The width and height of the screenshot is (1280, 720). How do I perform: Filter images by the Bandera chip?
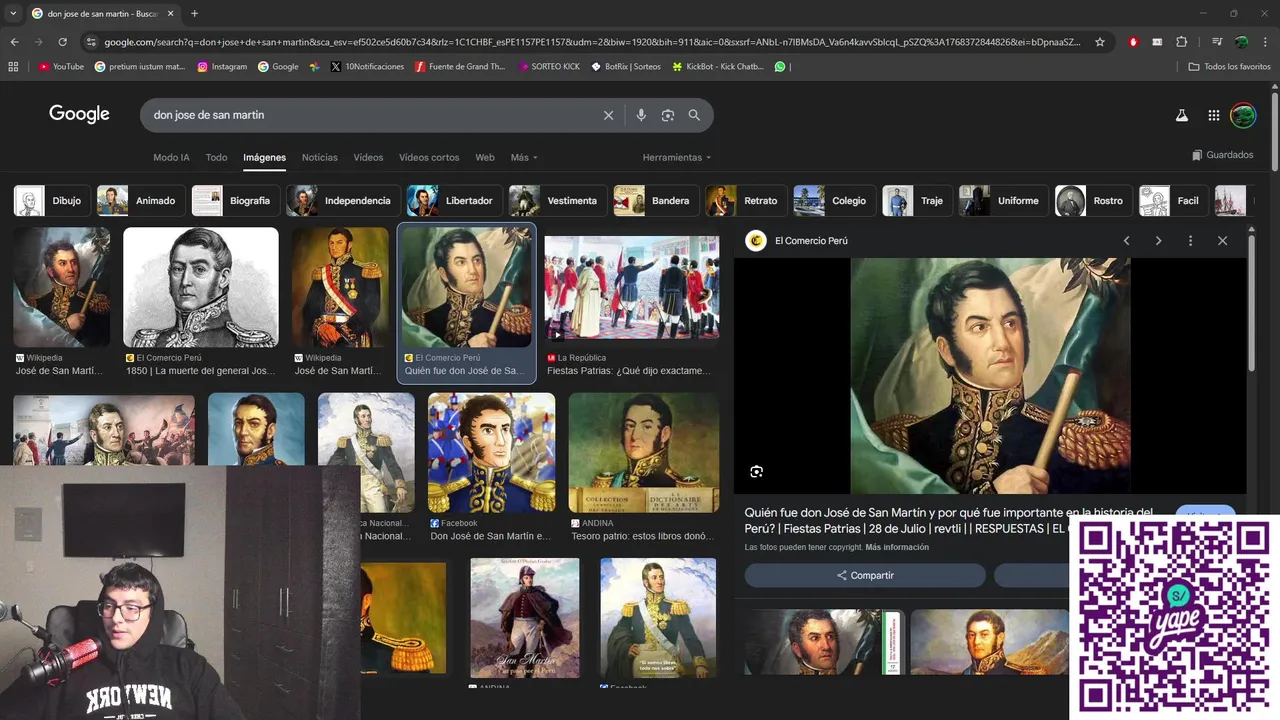pyautogui.click(x=654, y=200)
